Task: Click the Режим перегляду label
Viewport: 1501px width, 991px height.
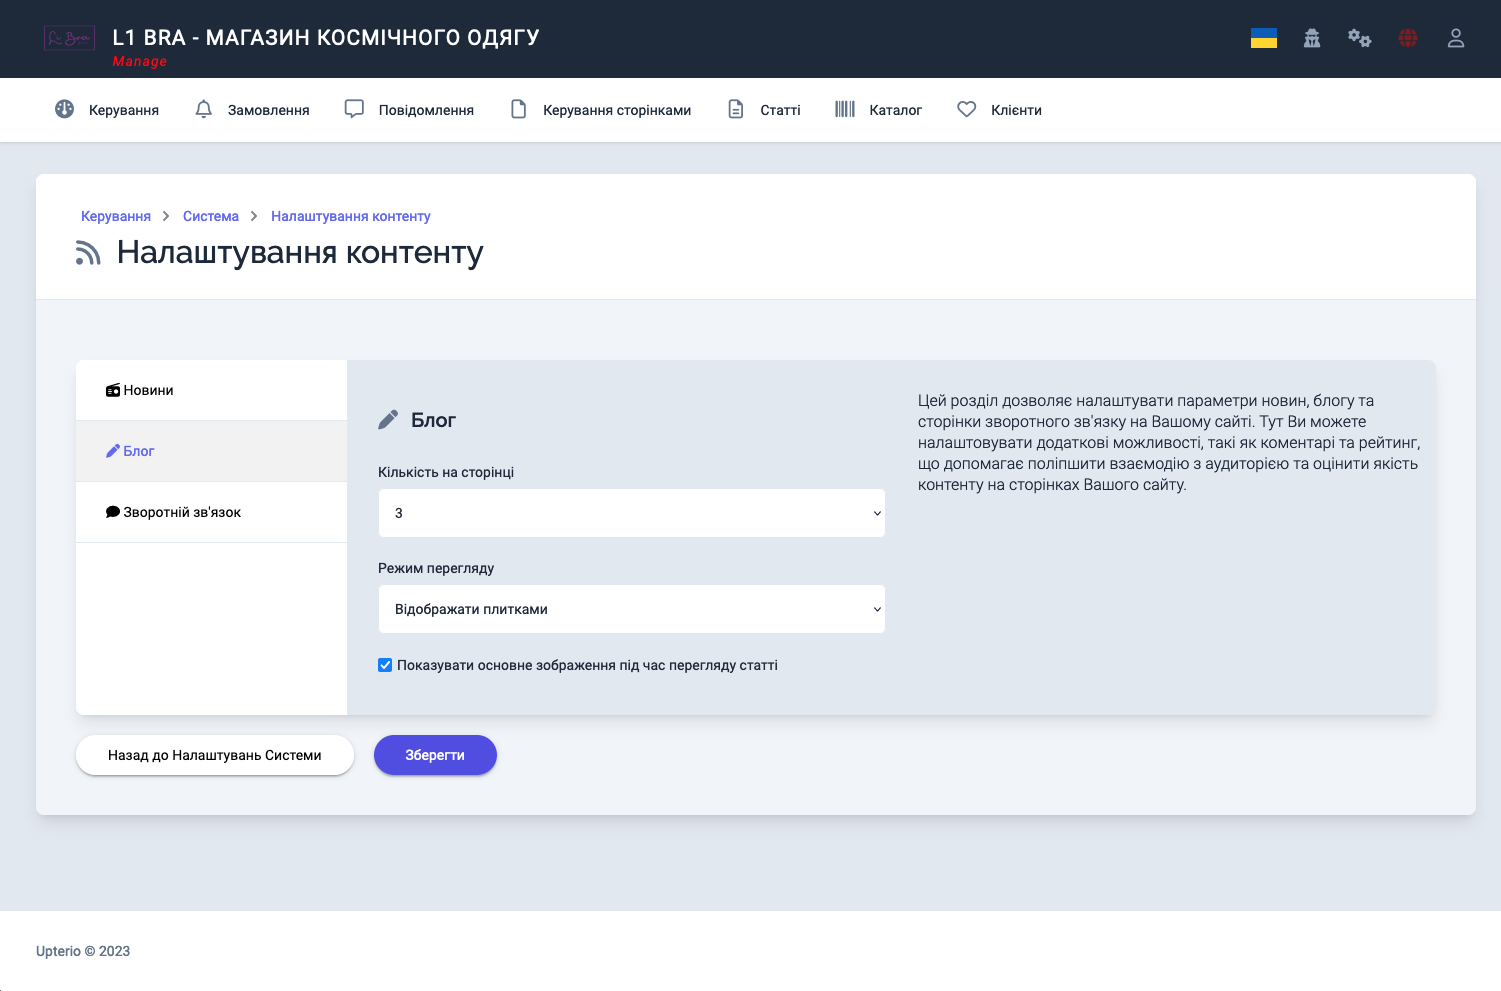Action: click(436, 568)
